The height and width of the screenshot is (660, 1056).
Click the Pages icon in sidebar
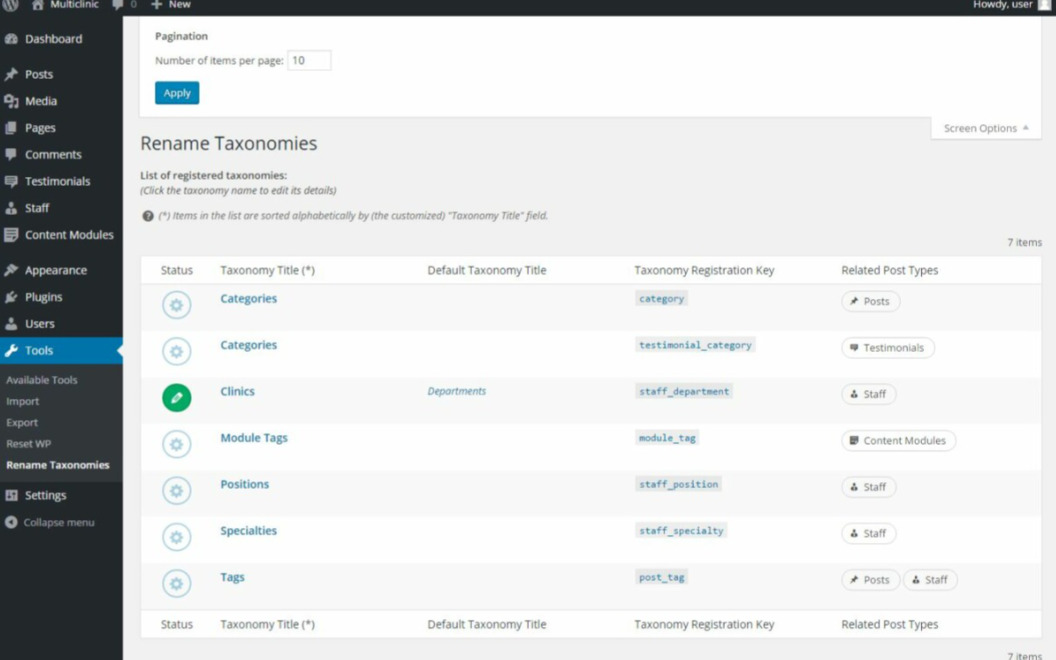point(11,128)
